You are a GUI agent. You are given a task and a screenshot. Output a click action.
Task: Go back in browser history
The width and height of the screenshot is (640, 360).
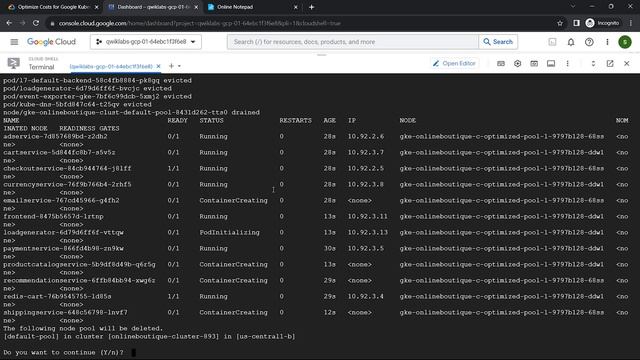pyautogui.click(x=9, y=23)
